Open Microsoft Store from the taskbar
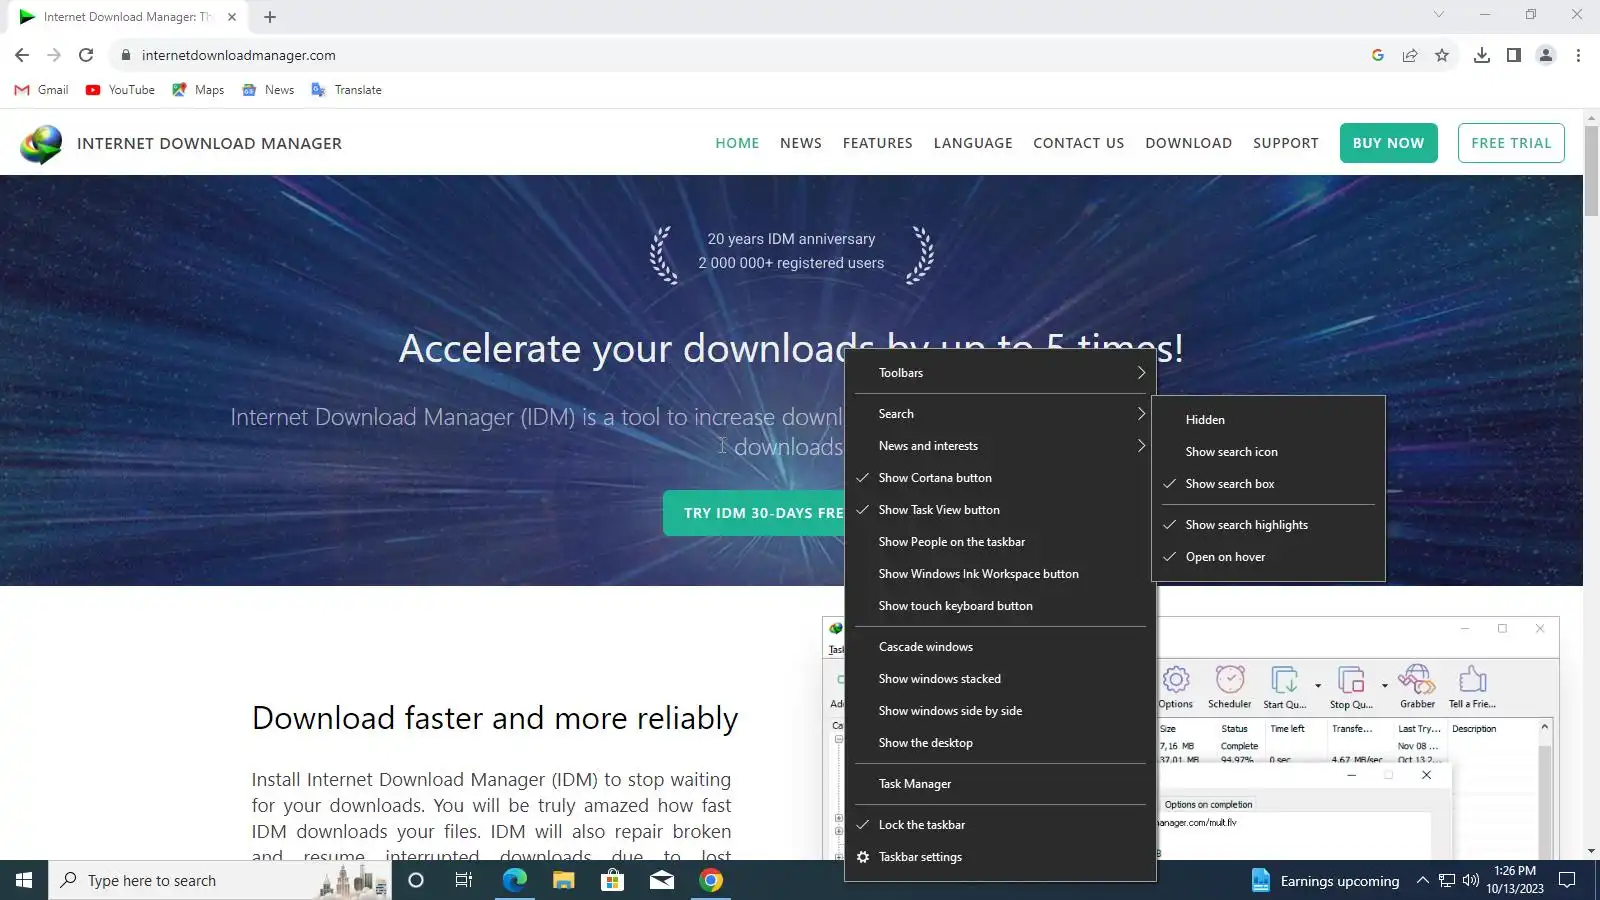 (612, 880)
